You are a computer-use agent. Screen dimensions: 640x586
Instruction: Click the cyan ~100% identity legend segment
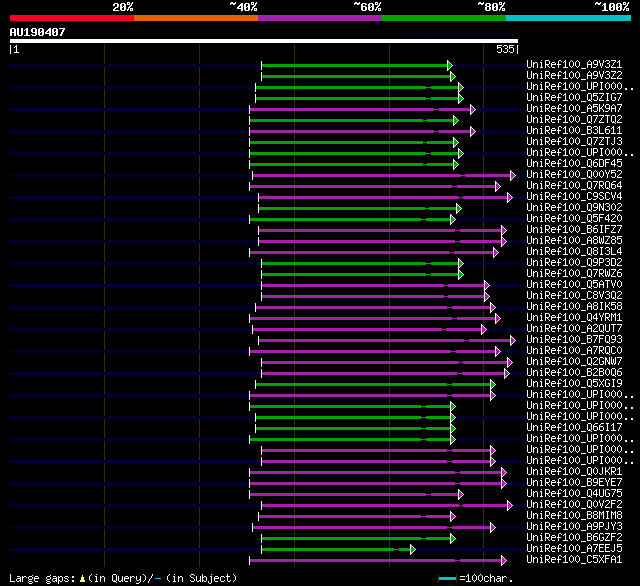[x=569, y=18]
